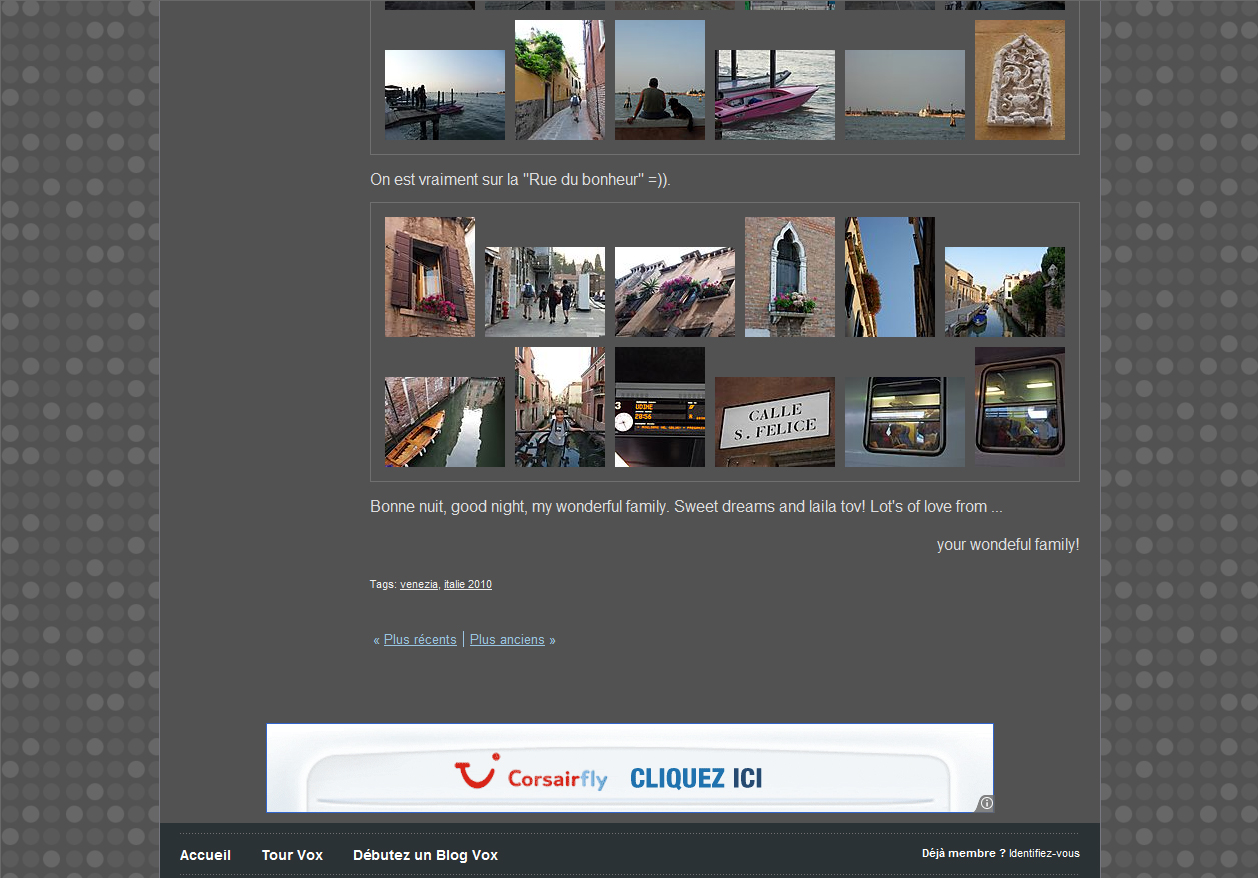
Task: Open the 'Calle S. Felice' sign photo
Action: click(775, 422)
